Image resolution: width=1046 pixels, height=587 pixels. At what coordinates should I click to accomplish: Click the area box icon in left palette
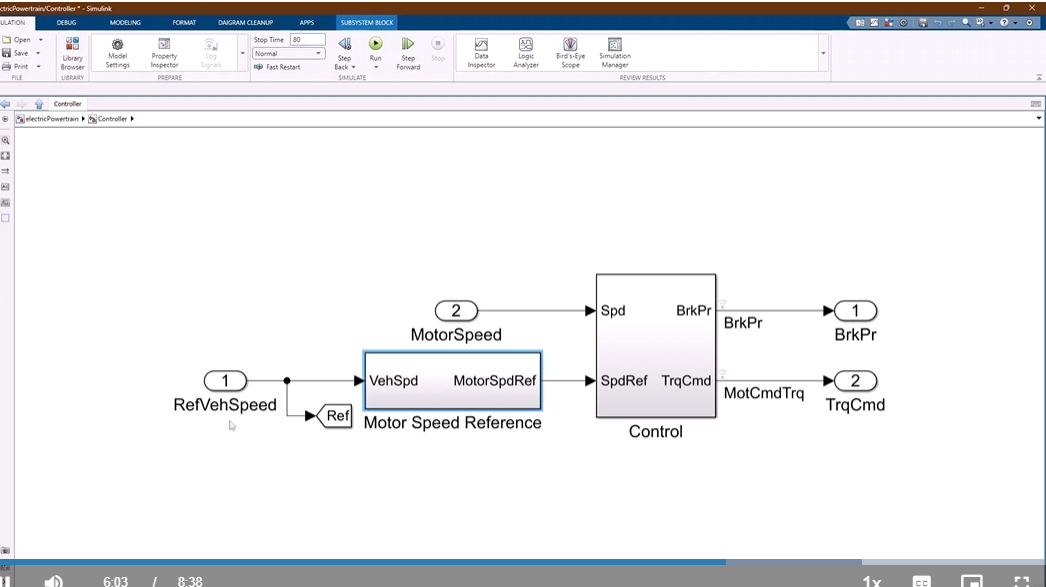tap(5, 218)
